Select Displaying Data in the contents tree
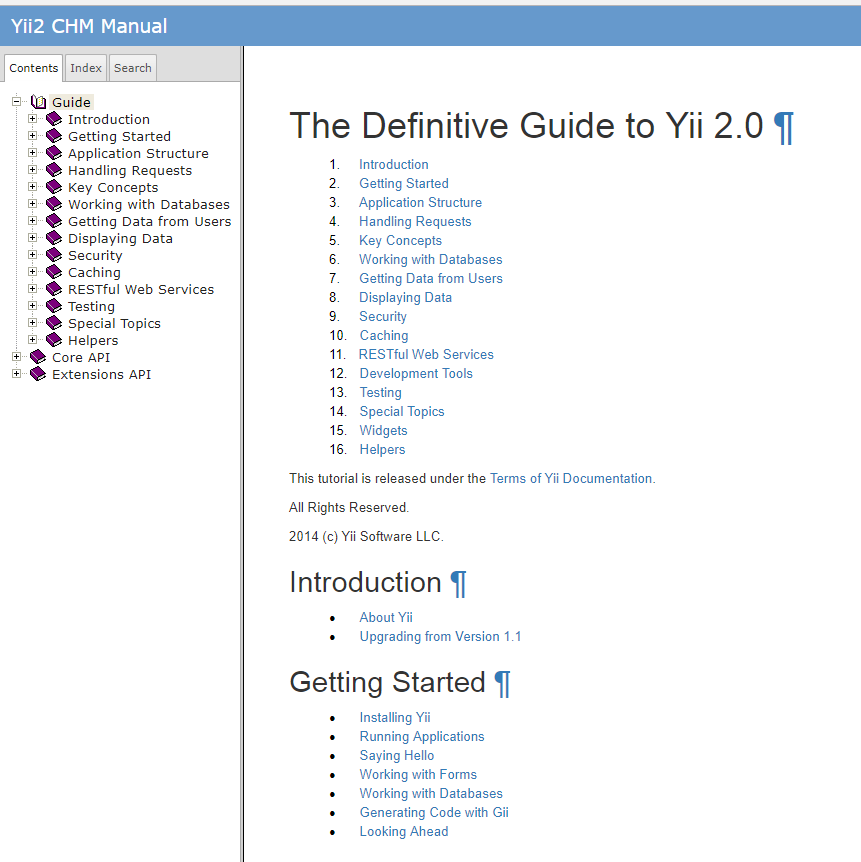 120,239
